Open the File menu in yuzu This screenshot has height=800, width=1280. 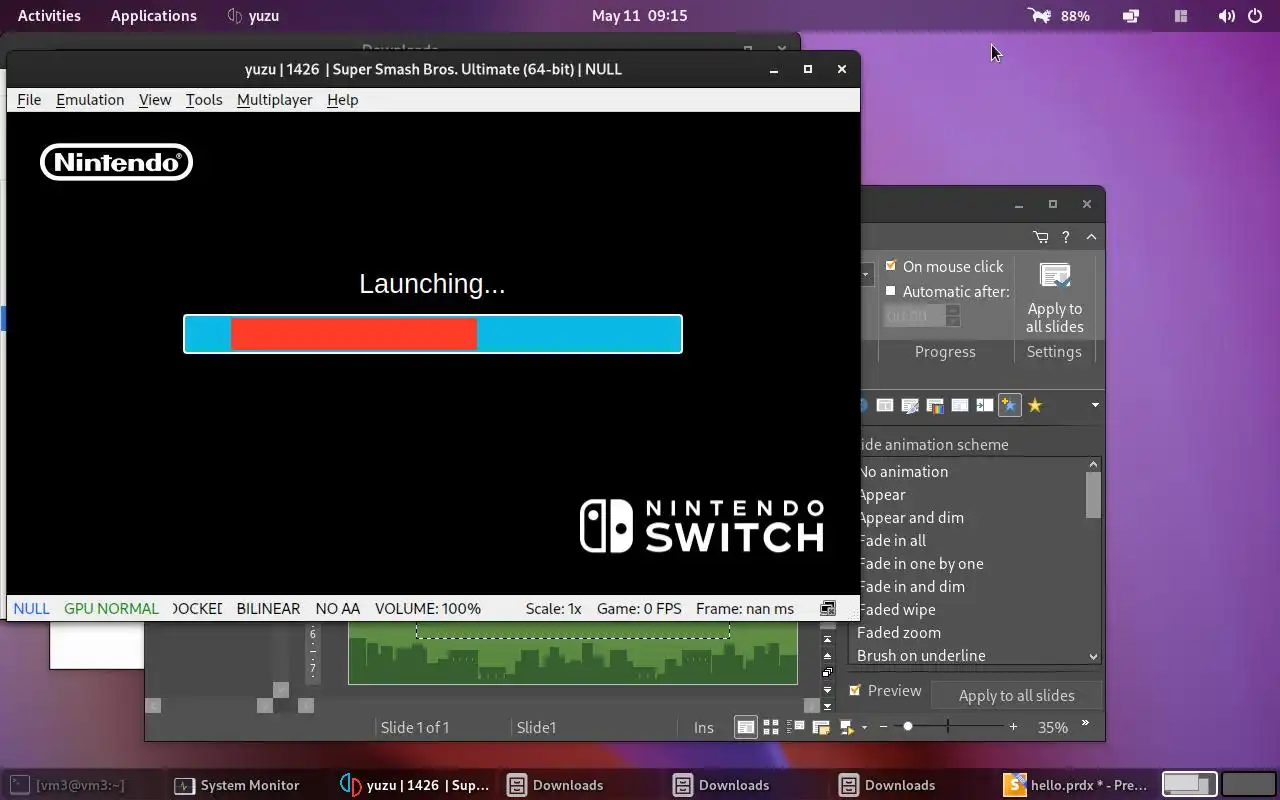(x=29, y=99)
